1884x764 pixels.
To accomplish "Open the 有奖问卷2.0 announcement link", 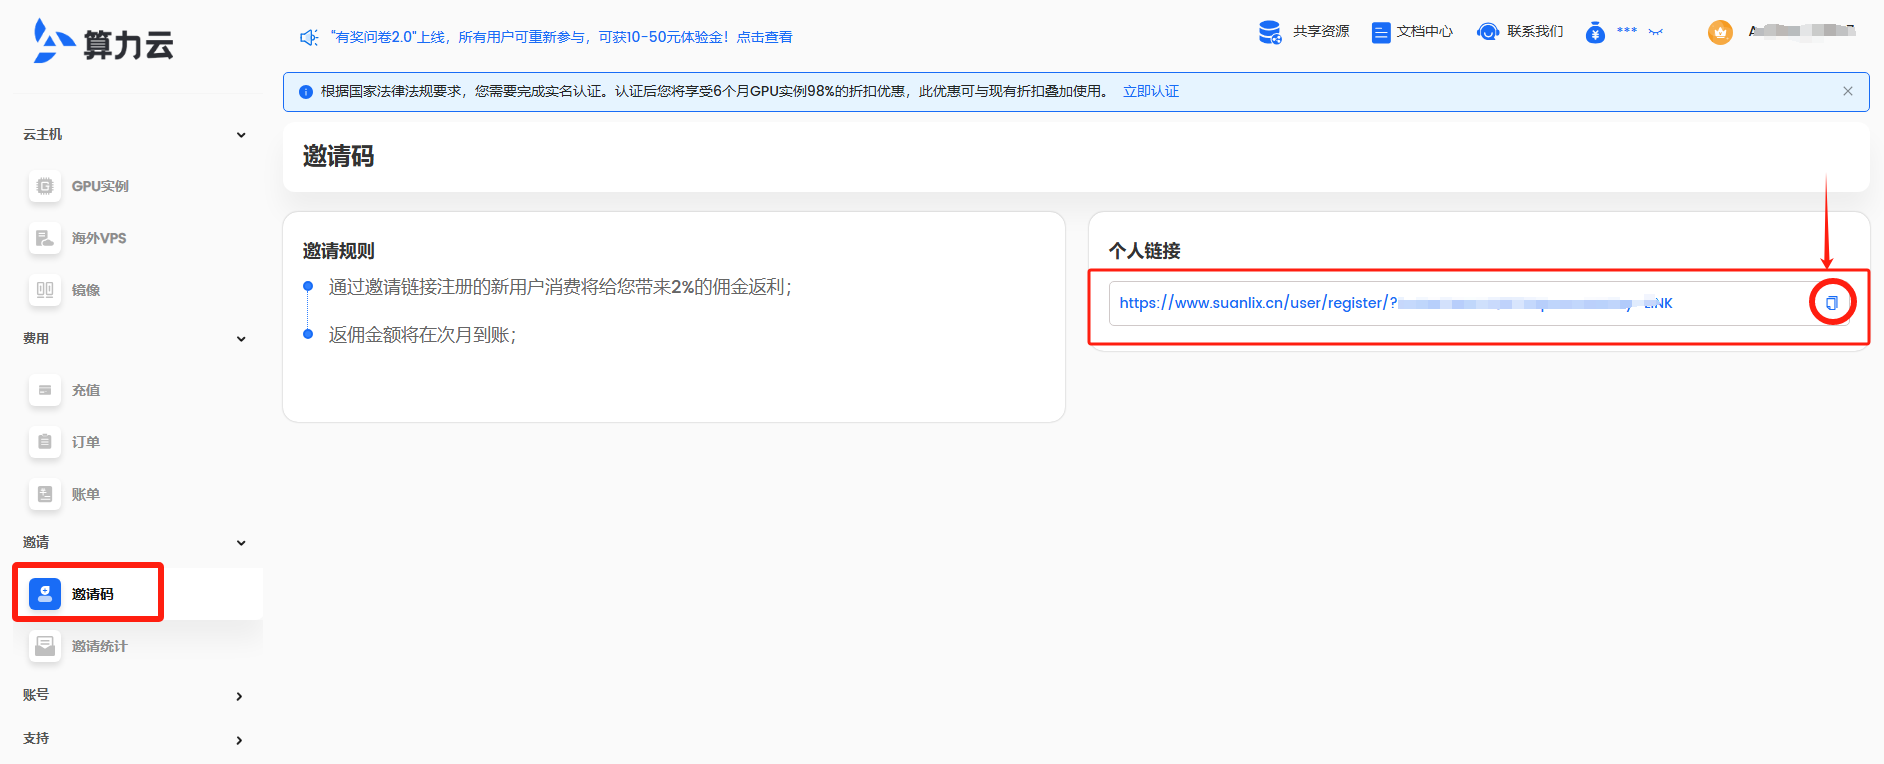I will click(x=562, y=37).
